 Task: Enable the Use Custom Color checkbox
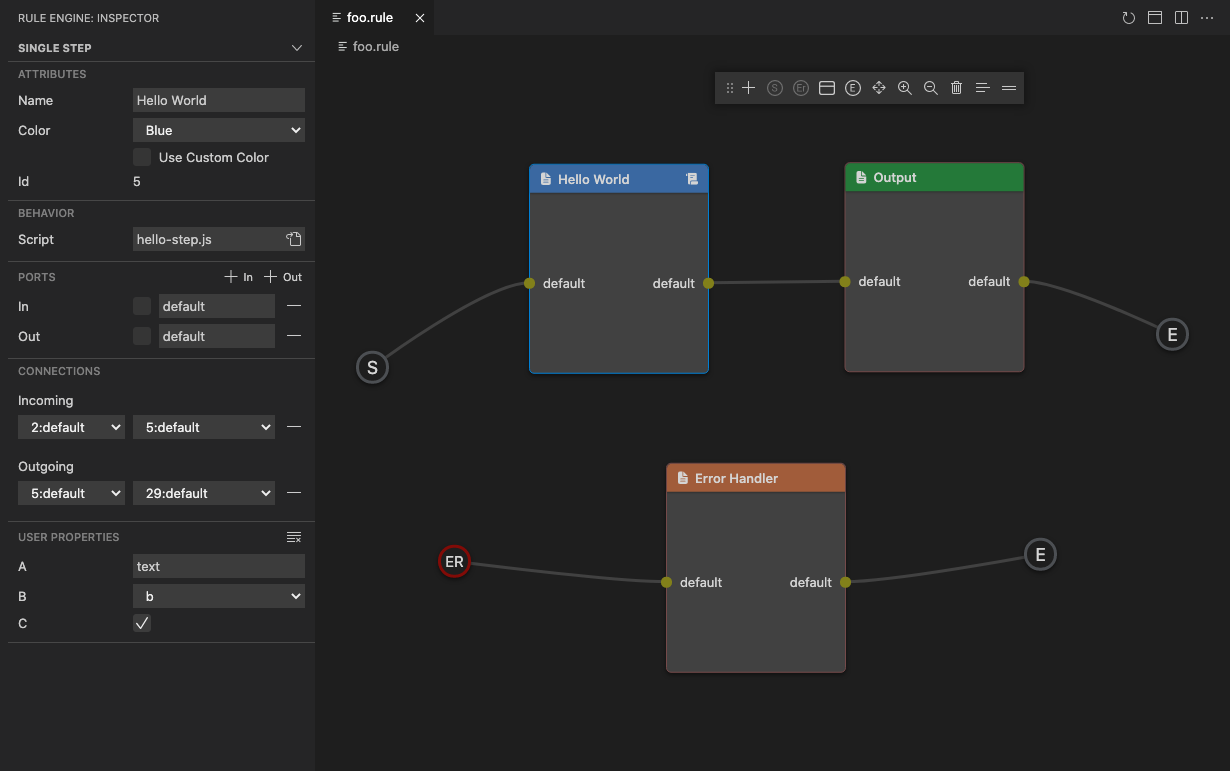[x=142, y=157]
